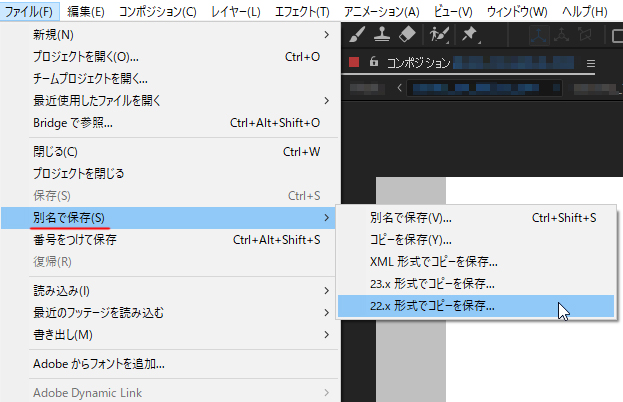Image resolution: width=623 pixels, height=402 pixels.
Task: Toggle the composition panel lock icon
Action: pos(374,62)
